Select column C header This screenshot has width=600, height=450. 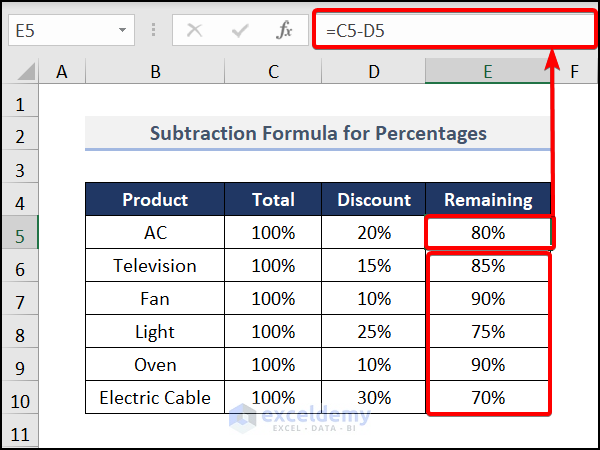[x=273, y=71]
